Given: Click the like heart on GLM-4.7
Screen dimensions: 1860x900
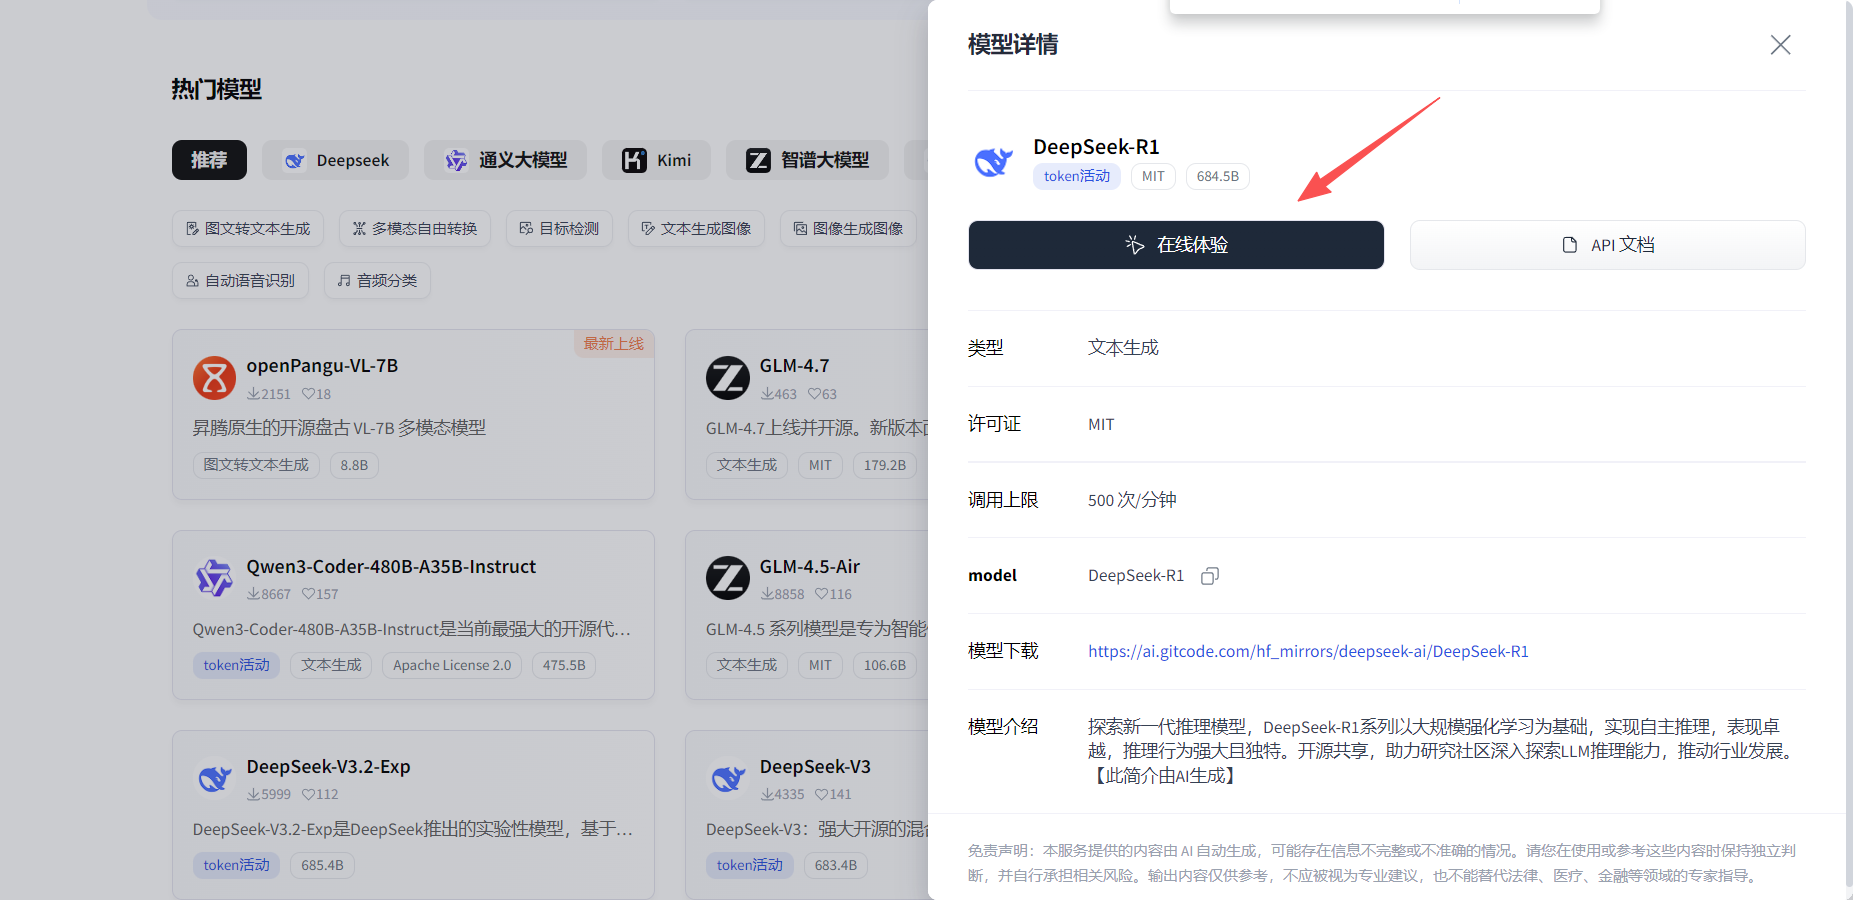Looking at the screenshot, I should [x=814, y=394].
